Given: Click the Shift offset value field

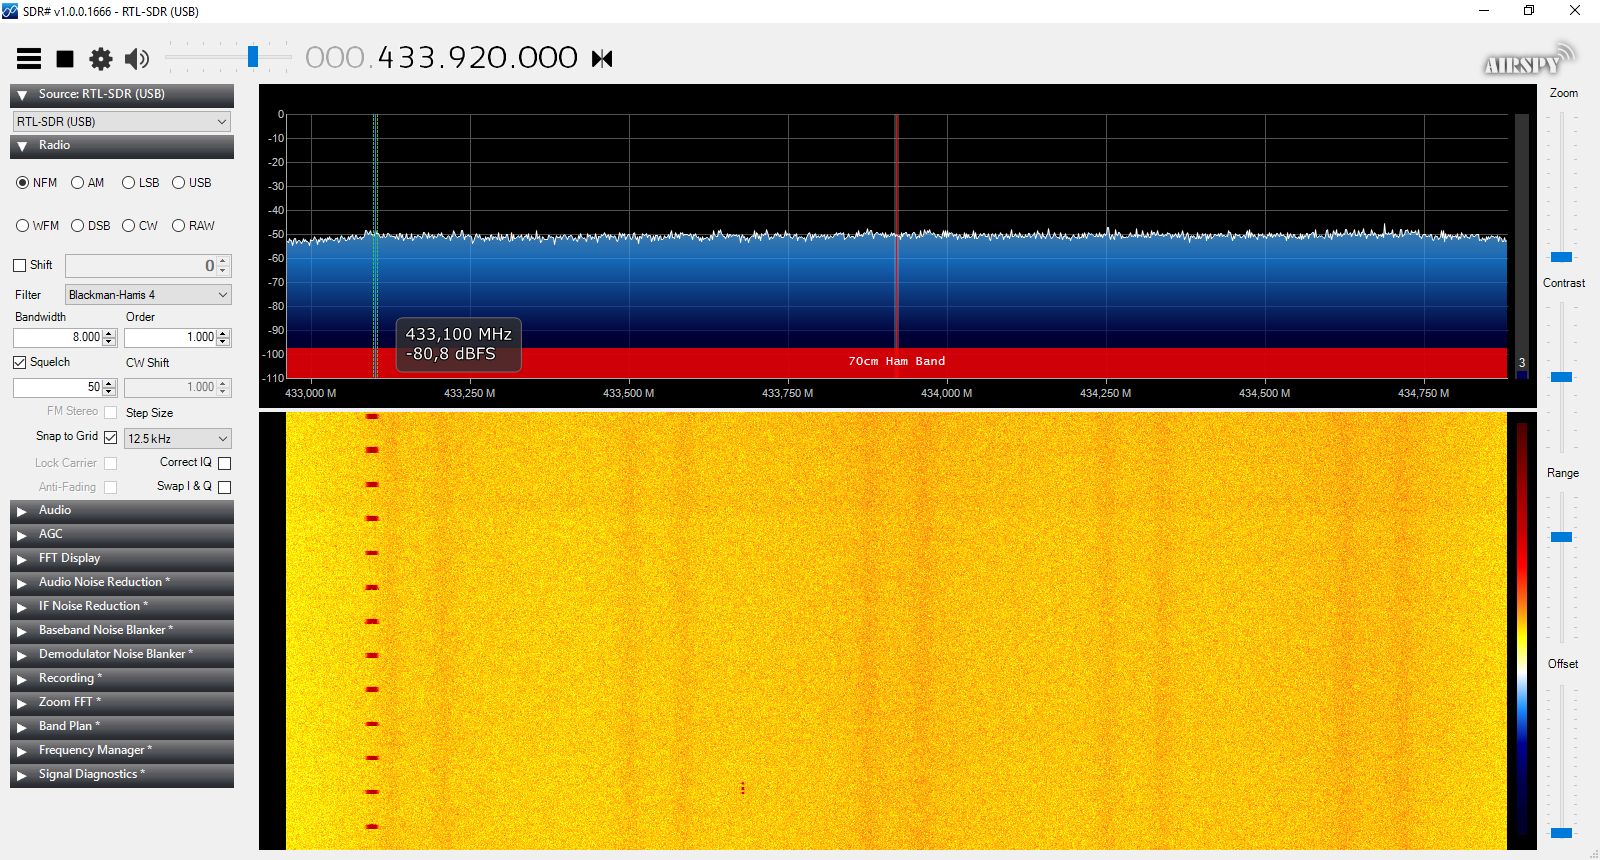Looking at the screenshot, I should pyautogui.click(x=141, y=266).
